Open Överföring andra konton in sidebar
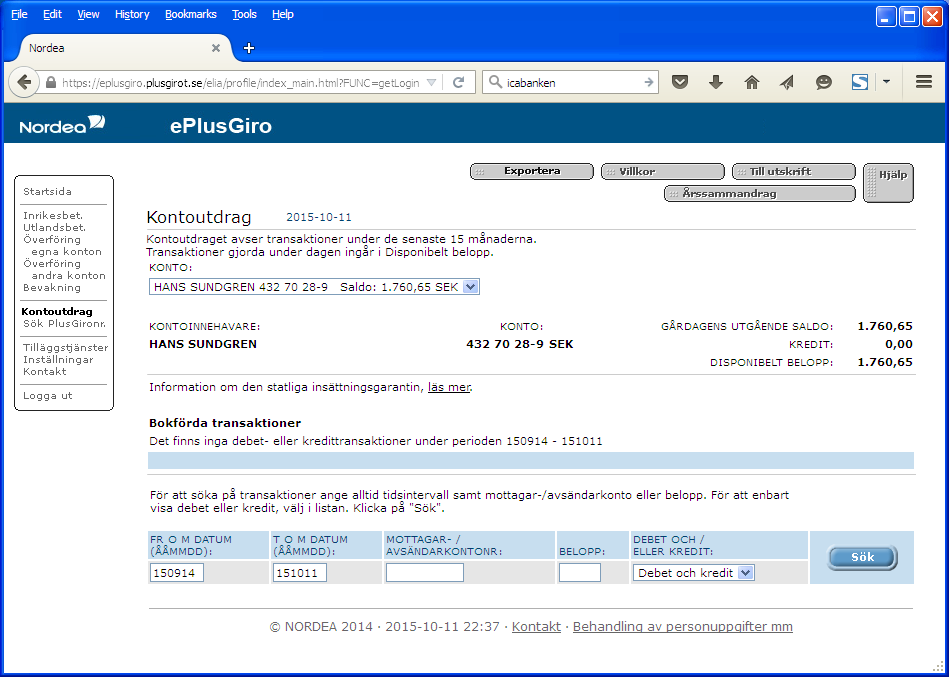This screenshot has height=677, width=949. pos(64,269)
